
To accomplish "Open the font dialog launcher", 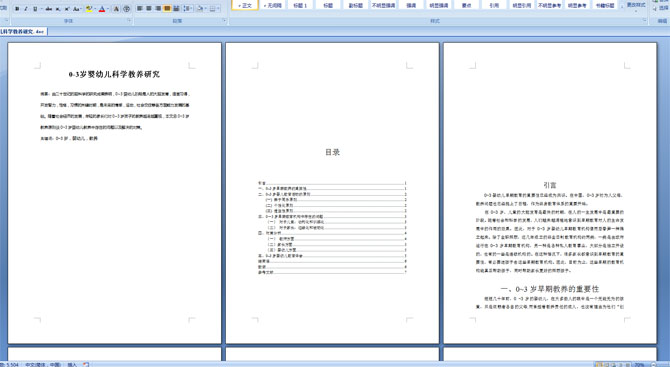I will [129, 20].
